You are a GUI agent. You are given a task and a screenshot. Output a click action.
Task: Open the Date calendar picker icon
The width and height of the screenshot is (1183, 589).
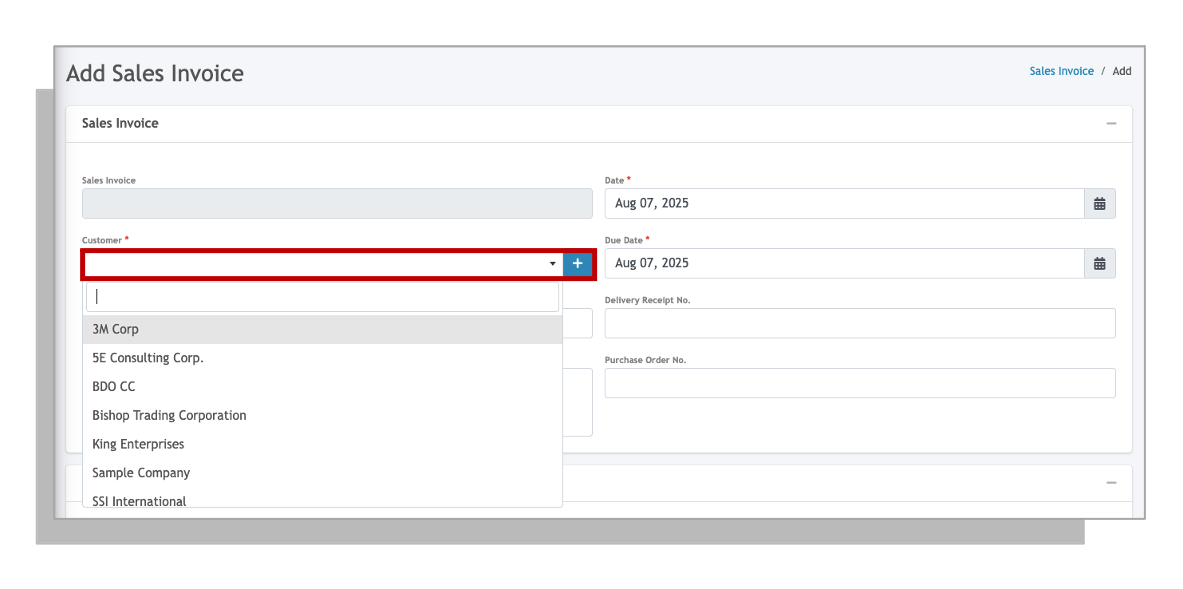(1099, 204)
